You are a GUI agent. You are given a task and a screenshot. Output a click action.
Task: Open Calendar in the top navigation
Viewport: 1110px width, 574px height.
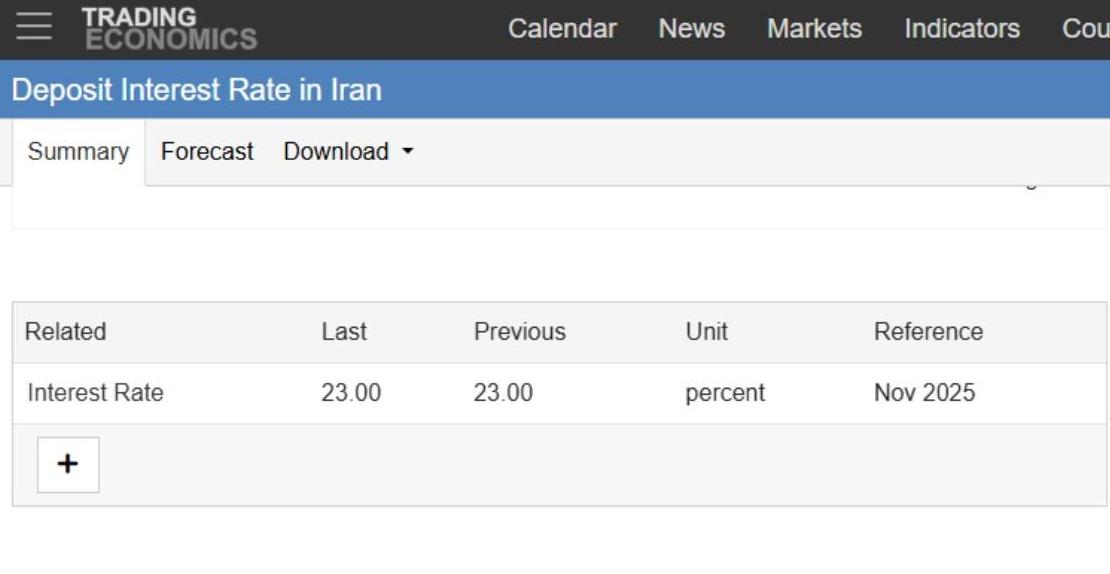tap(562, 29)
